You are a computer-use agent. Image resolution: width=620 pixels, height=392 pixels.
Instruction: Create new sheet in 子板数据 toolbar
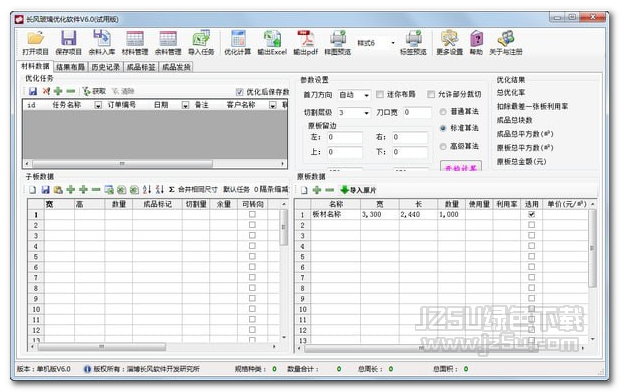point(33,190)
